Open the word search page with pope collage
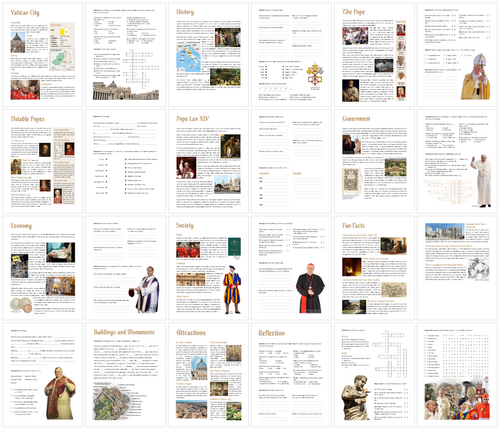This screenshot has width=500, height=430. coord(457,375)
